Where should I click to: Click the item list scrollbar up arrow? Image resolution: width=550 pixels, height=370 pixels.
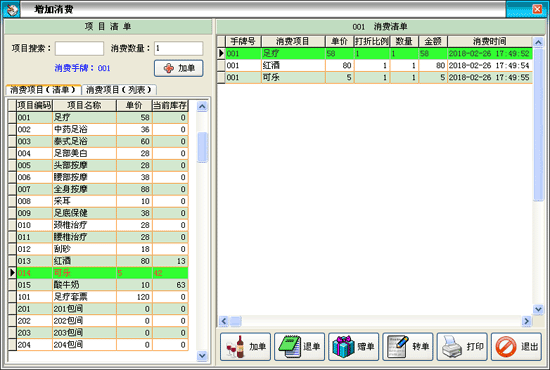202,106
